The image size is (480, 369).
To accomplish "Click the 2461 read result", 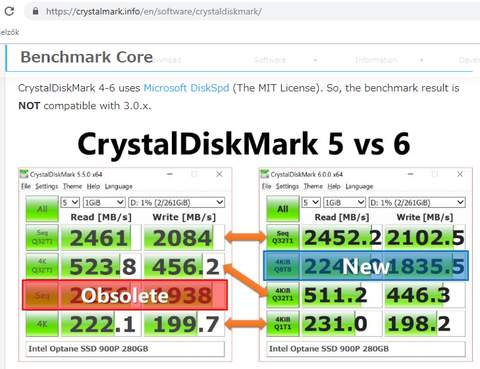I will pos(101,238).
